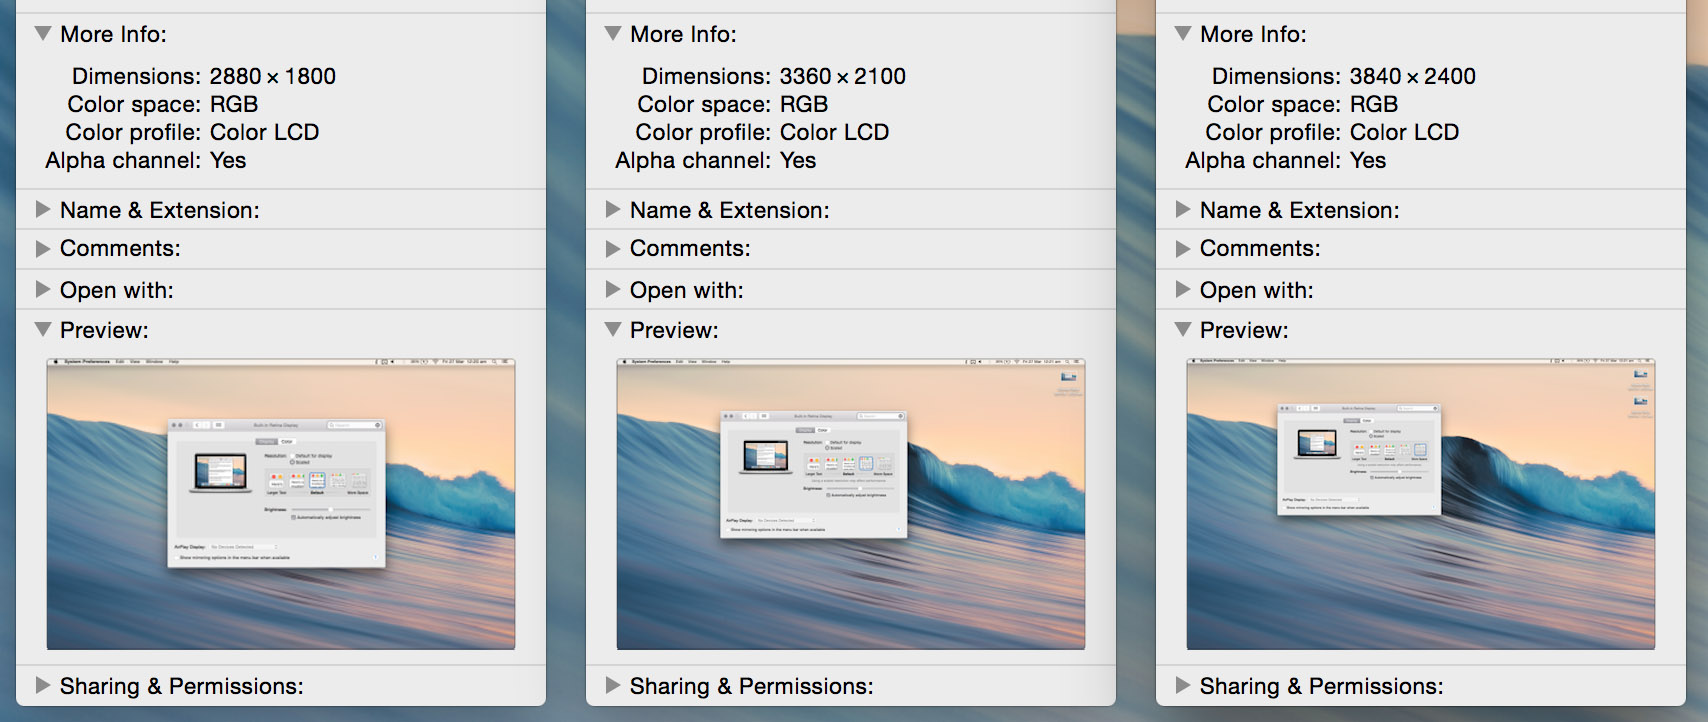The image size is (1708, 722).
Task: Click RGB color space value in 2880 × 1800 window
Action: pyautogui.click(x=234, y=104)
